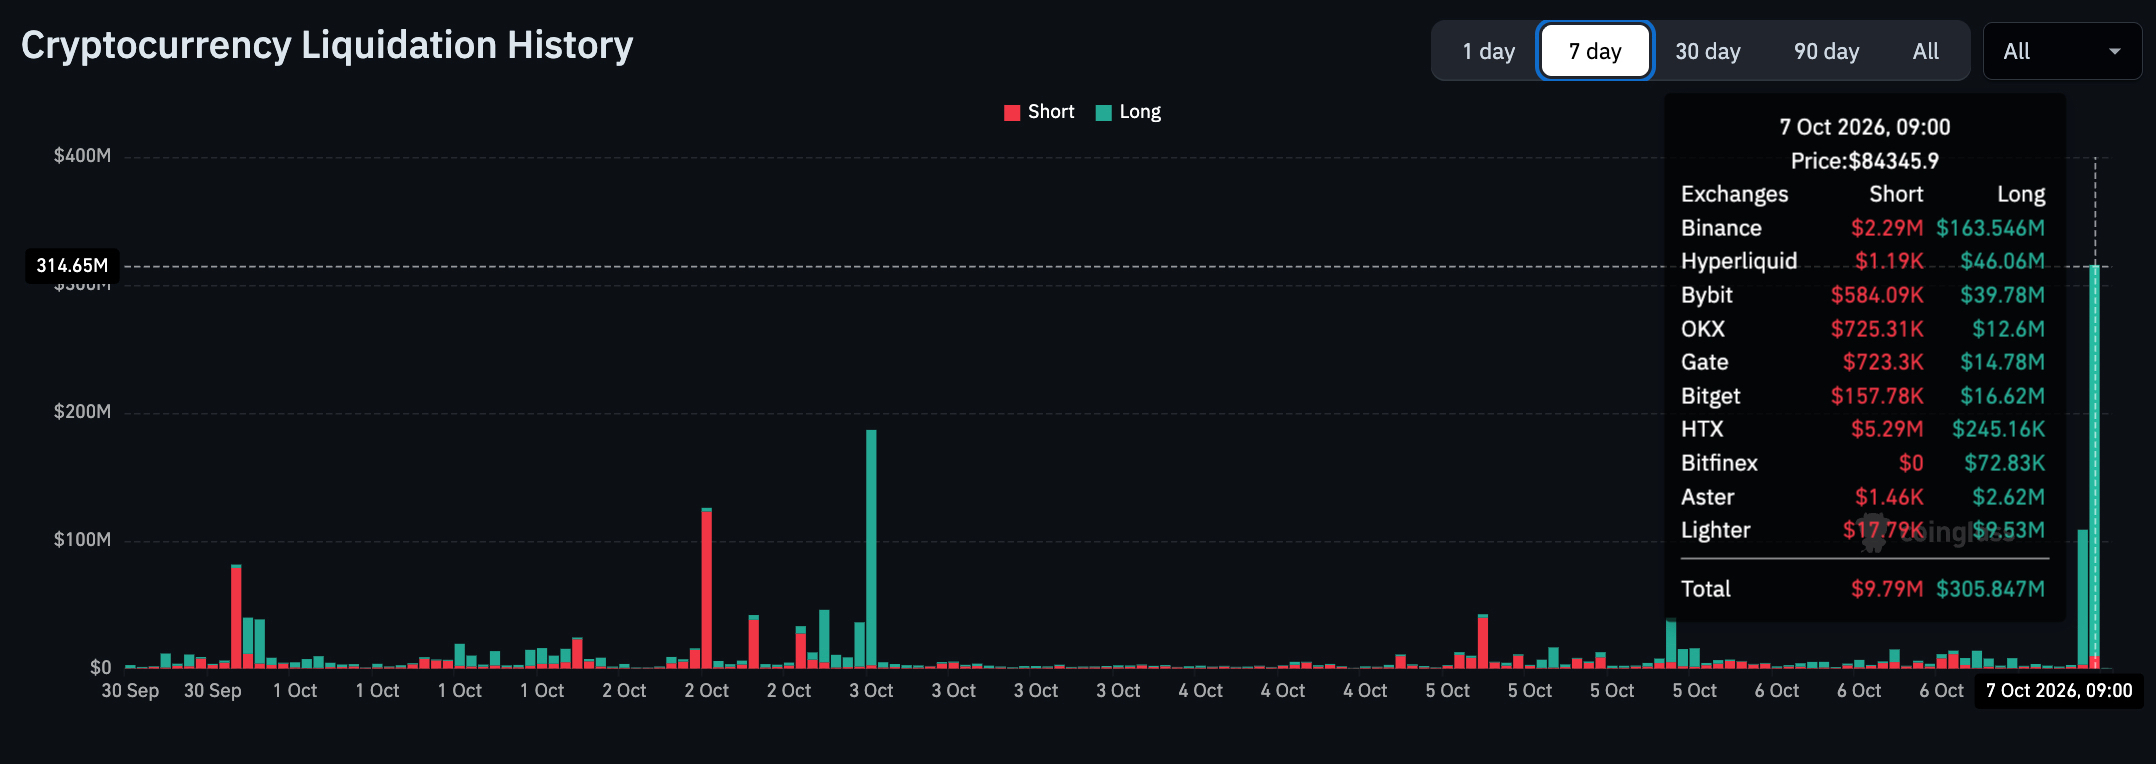Viewport: 2156px width, 764px height.
Task: Toggle the Long legend green swatch
Action: pos(1104,112)
